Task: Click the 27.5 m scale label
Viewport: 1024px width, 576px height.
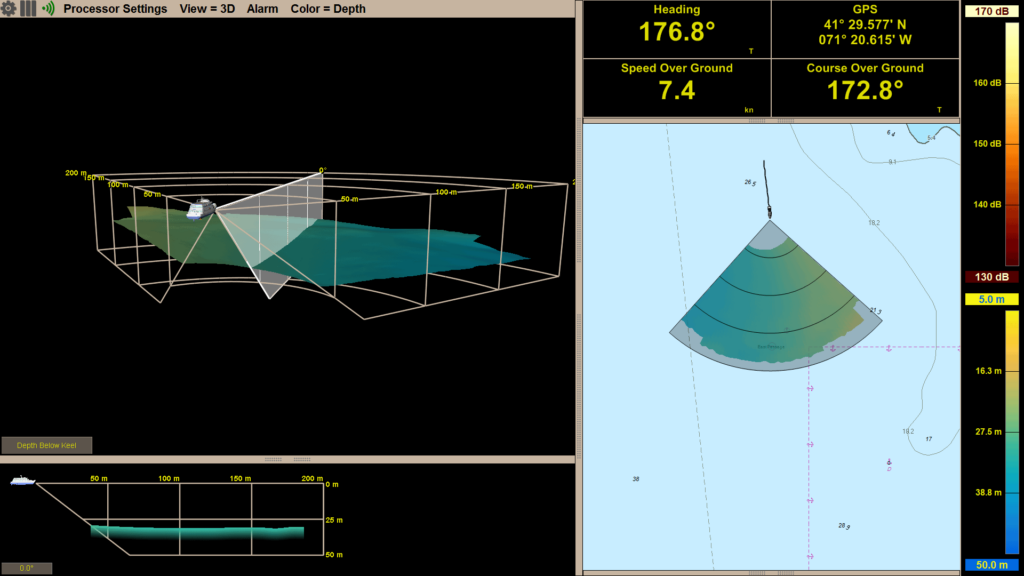Action: [x=988, y=432]
